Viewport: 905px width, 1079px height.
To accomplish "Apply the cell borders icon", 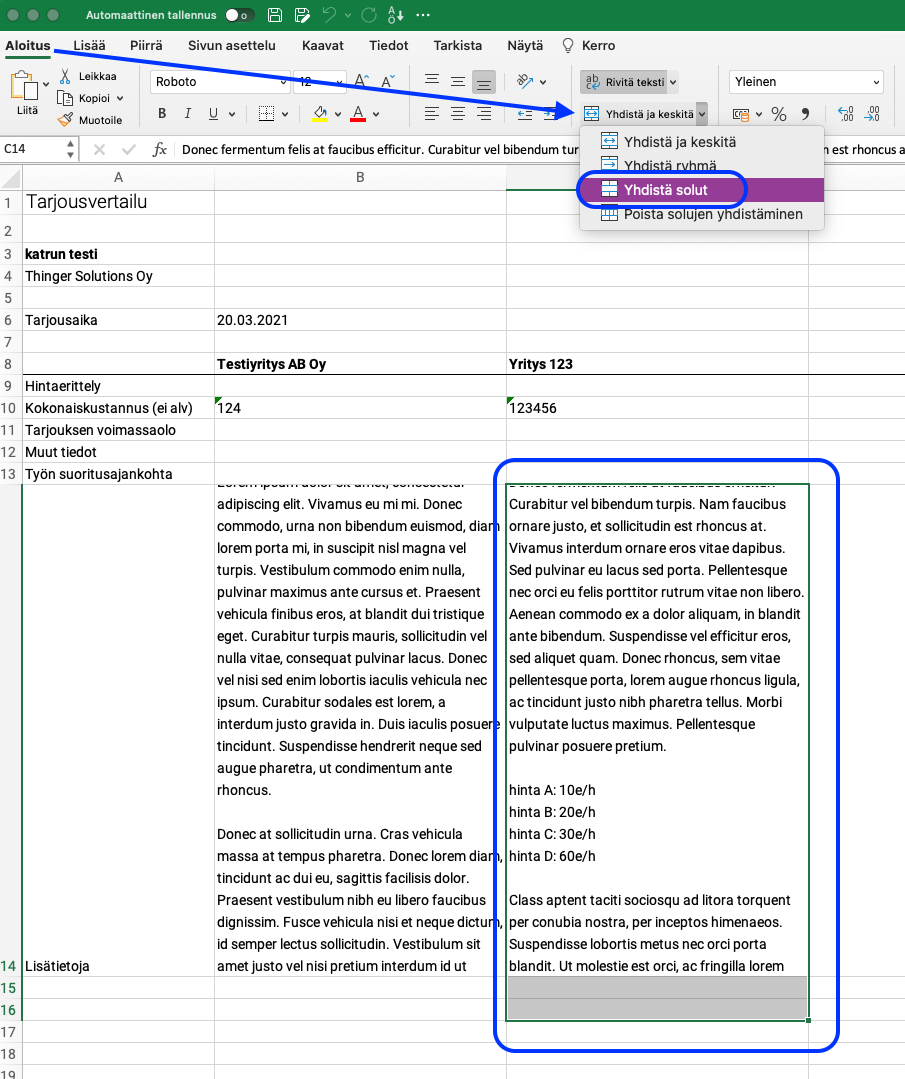I will (266, 114).
